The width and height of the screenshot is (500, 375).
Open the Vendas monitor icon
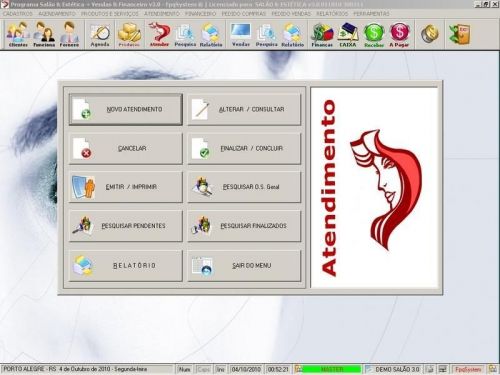pyautogui.click(x=241, y=34)
